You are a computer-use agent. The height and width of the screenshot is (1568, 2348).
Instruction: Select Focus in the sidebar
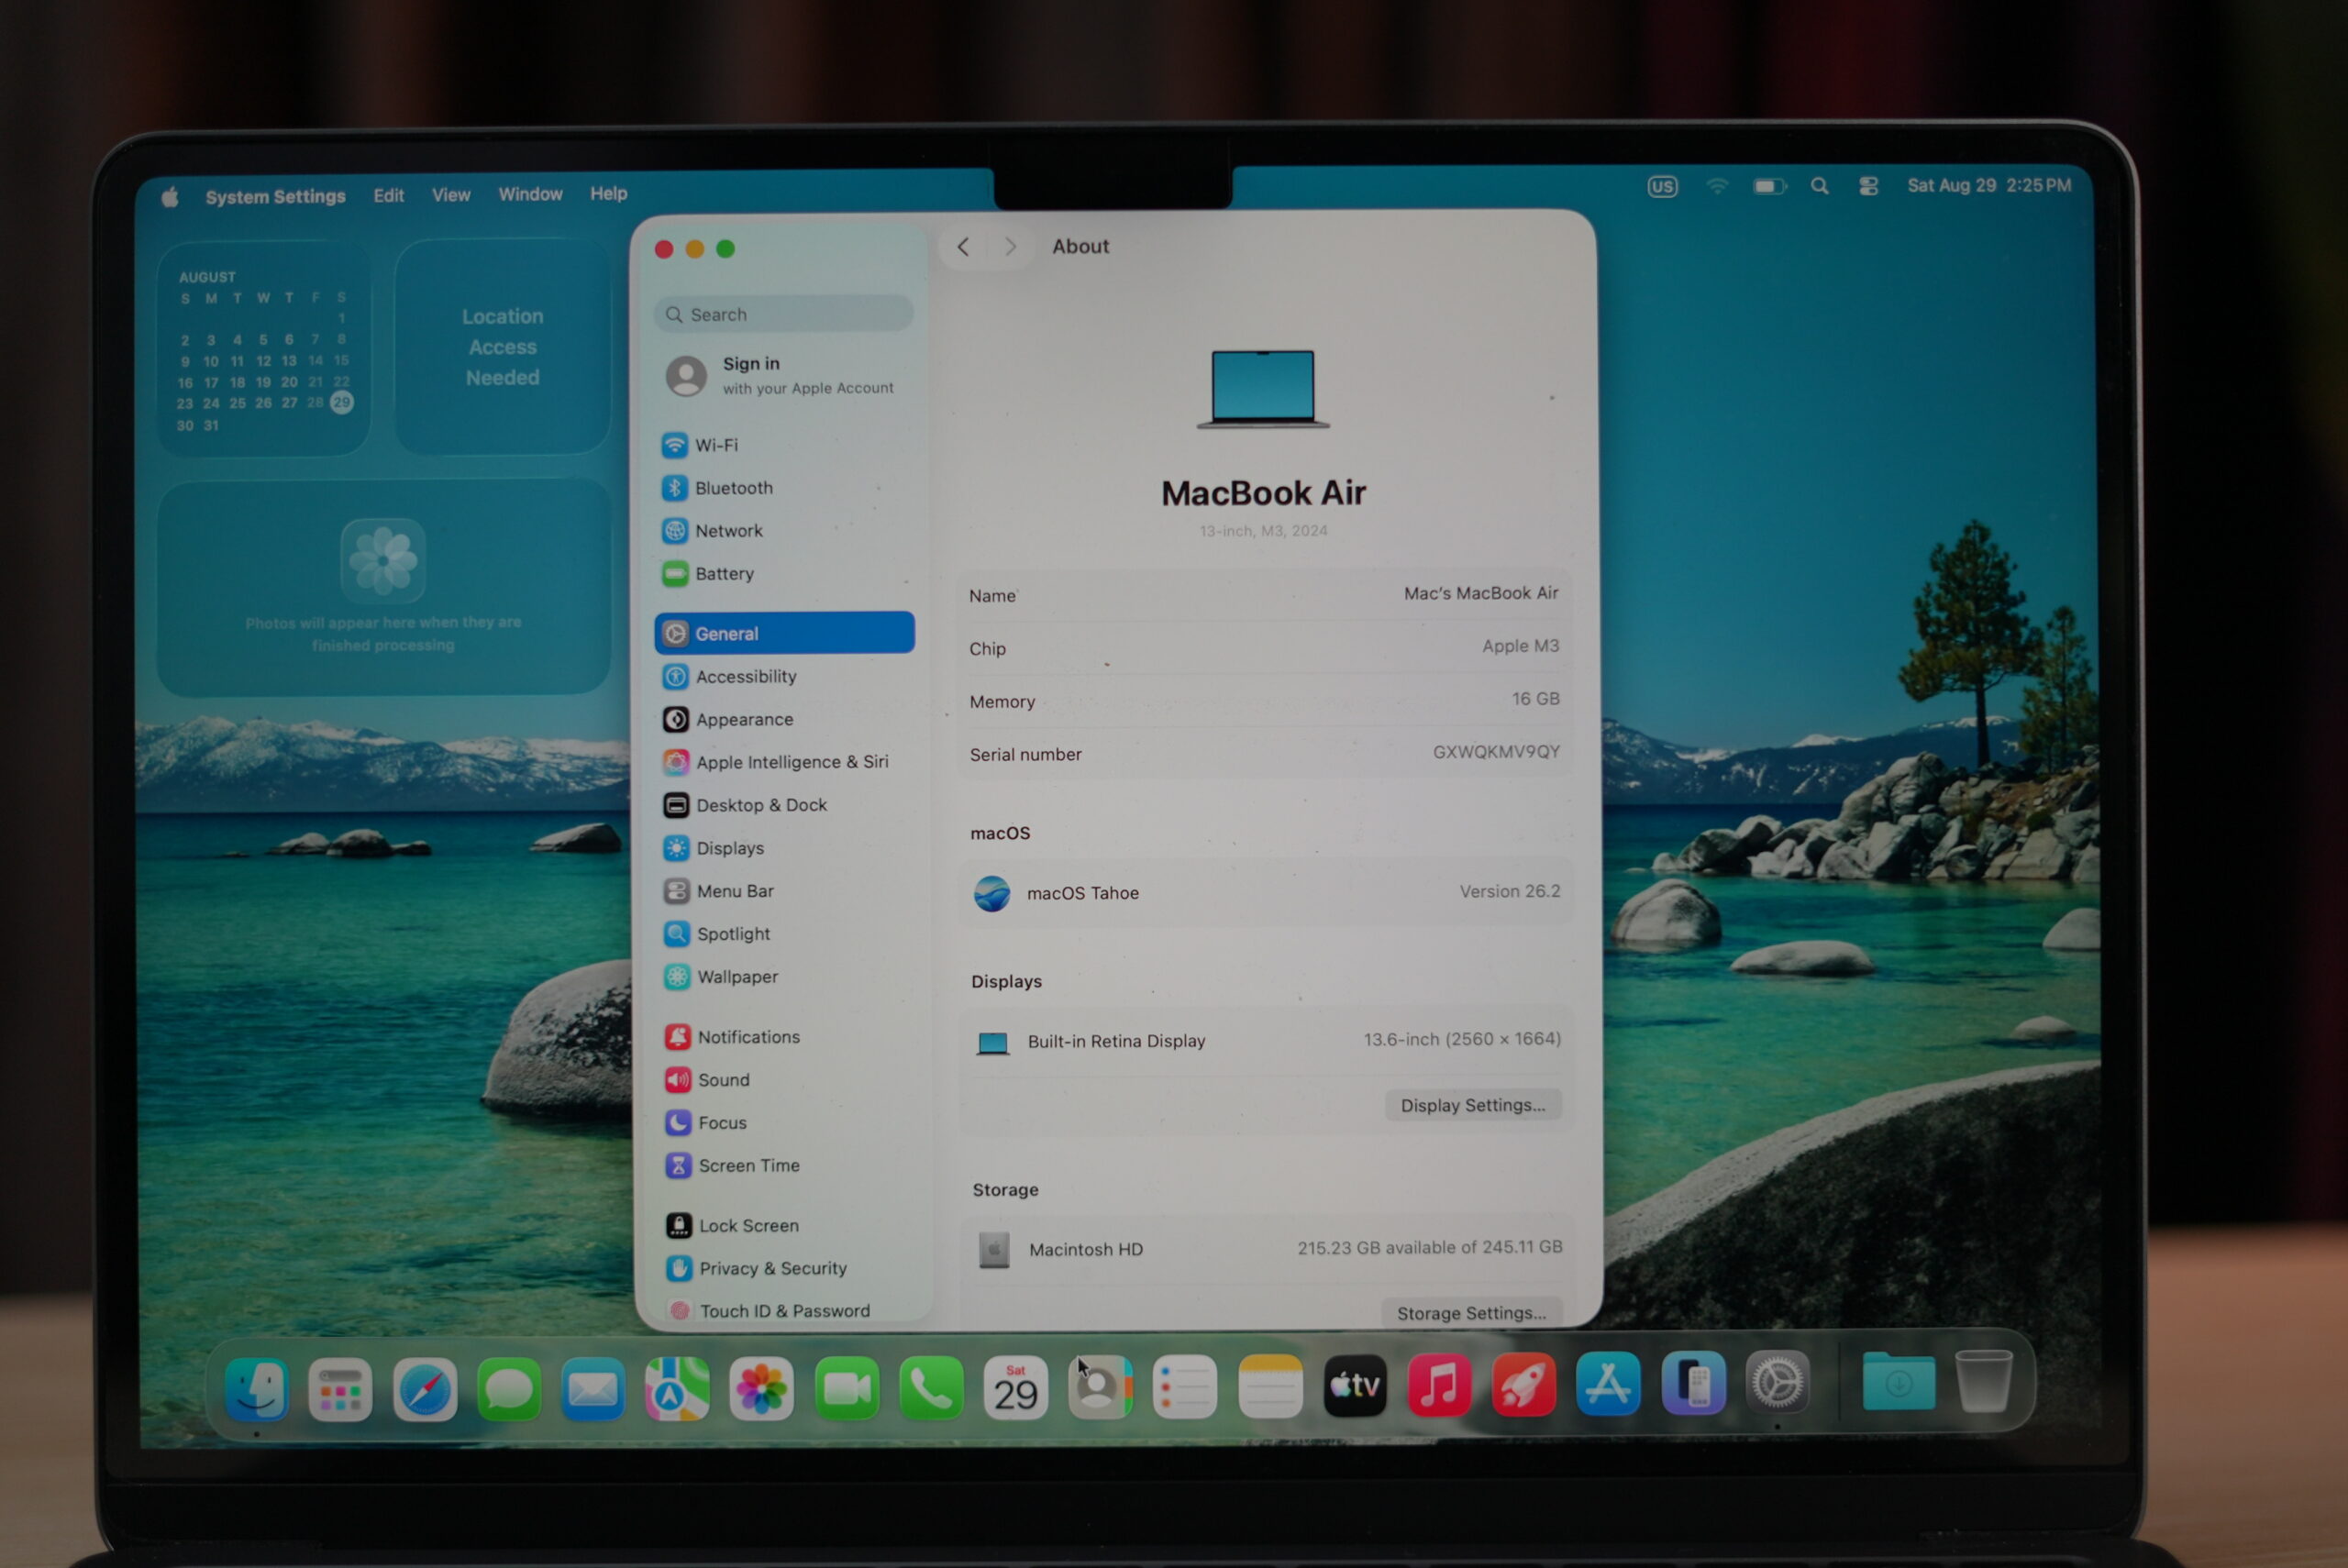coord(787,1123)
